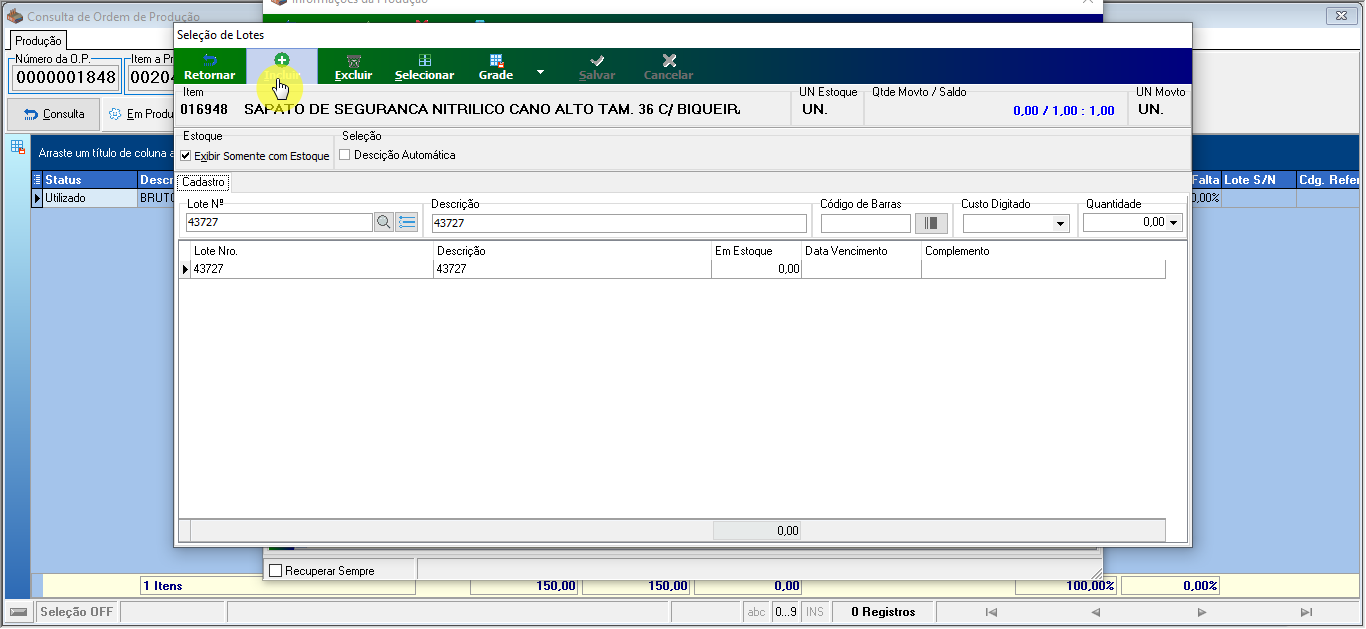Click the grid icon on left sidebar

point(18,147)
